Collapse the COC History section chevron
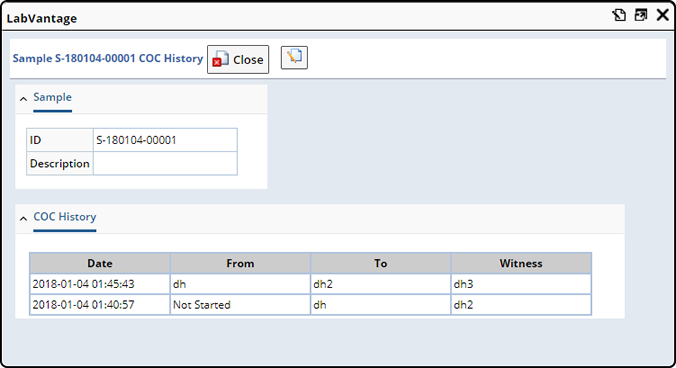This screenshot has width=676, height=368. tap(24, 218)
